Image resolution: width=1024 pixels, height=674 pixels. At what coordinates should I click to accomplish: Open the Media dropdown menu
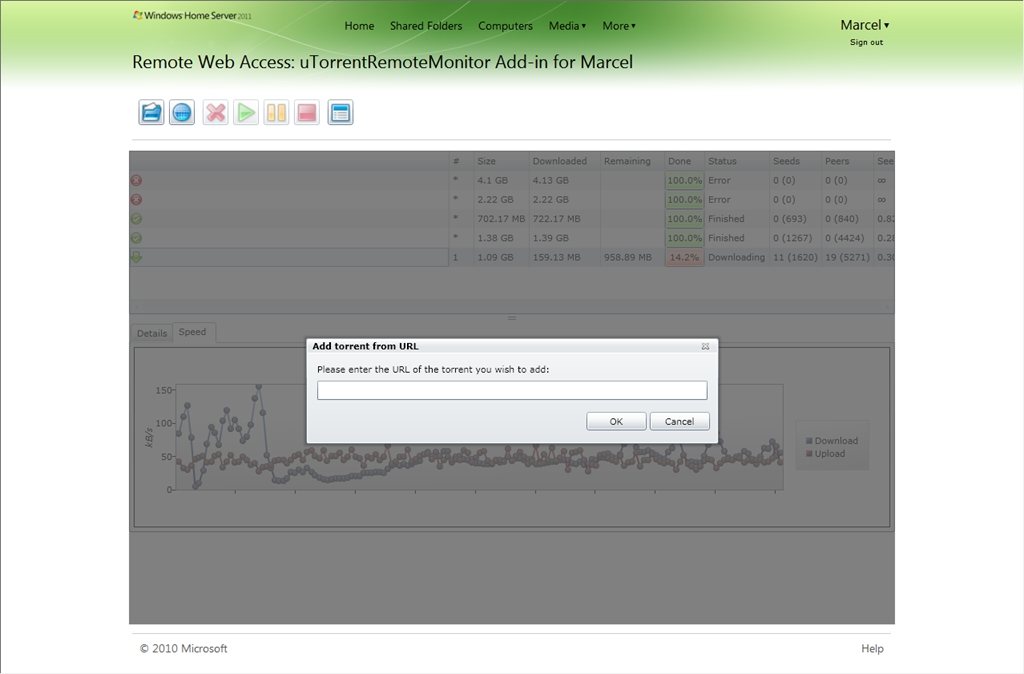coord(567,26)
